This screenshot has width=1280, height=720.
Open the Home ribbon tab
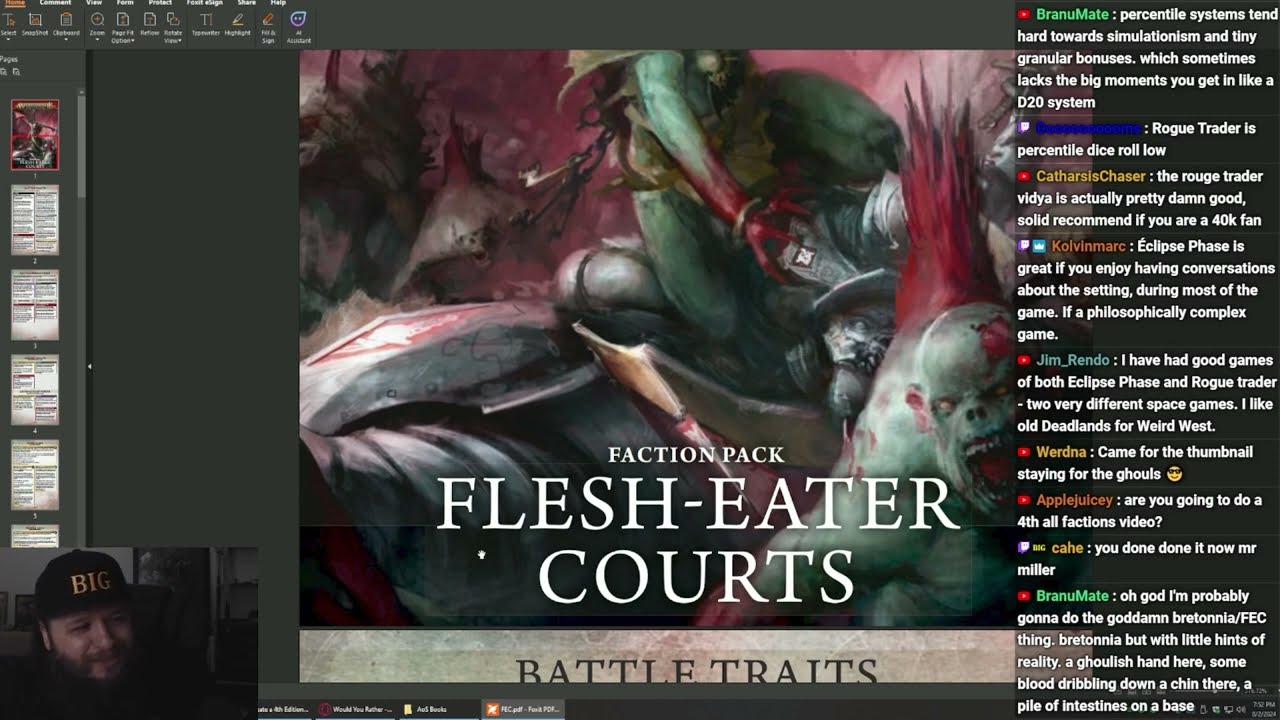coord(13,3)
